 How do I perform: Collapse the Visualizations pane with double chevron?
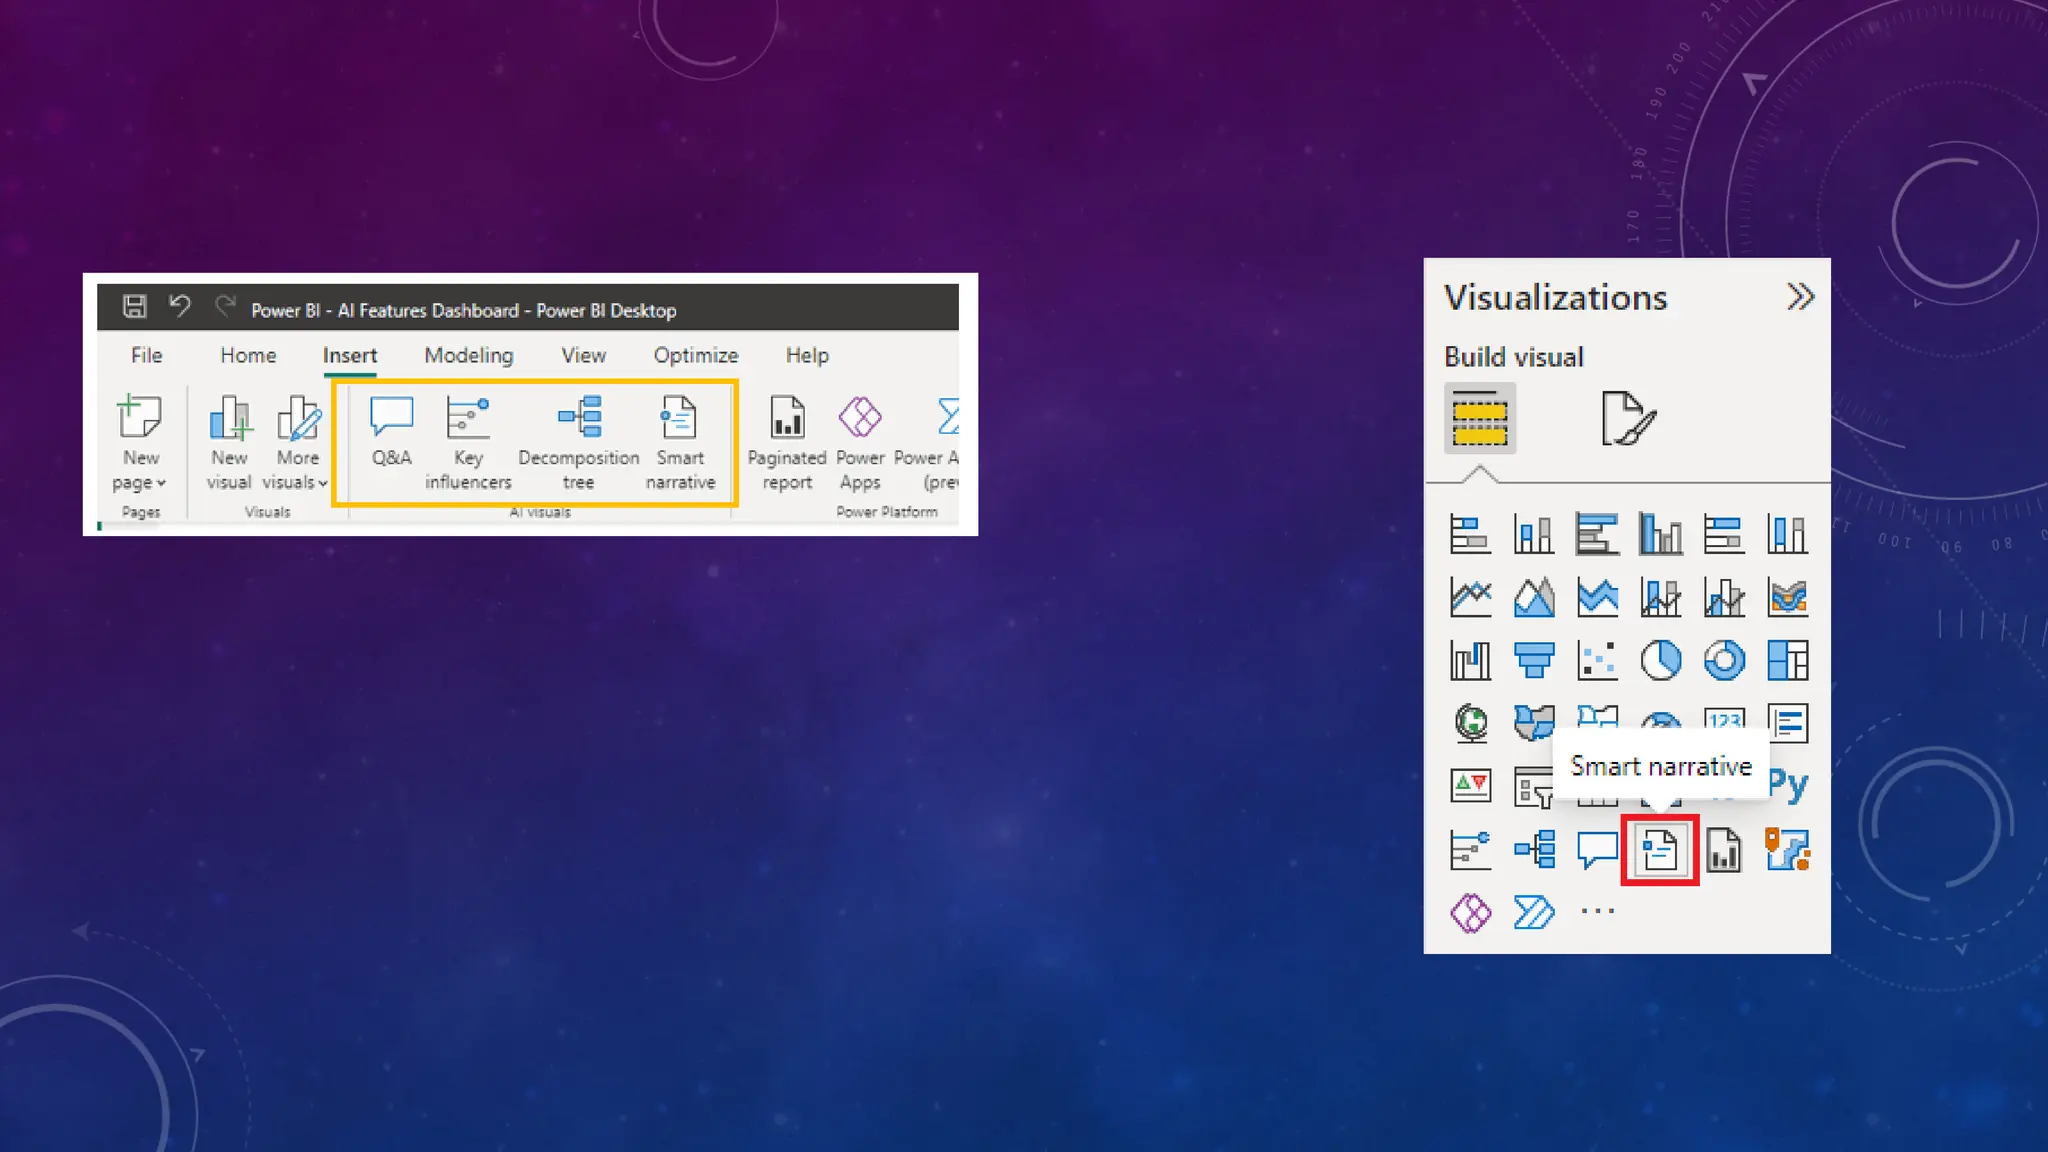click(1799, 297)
